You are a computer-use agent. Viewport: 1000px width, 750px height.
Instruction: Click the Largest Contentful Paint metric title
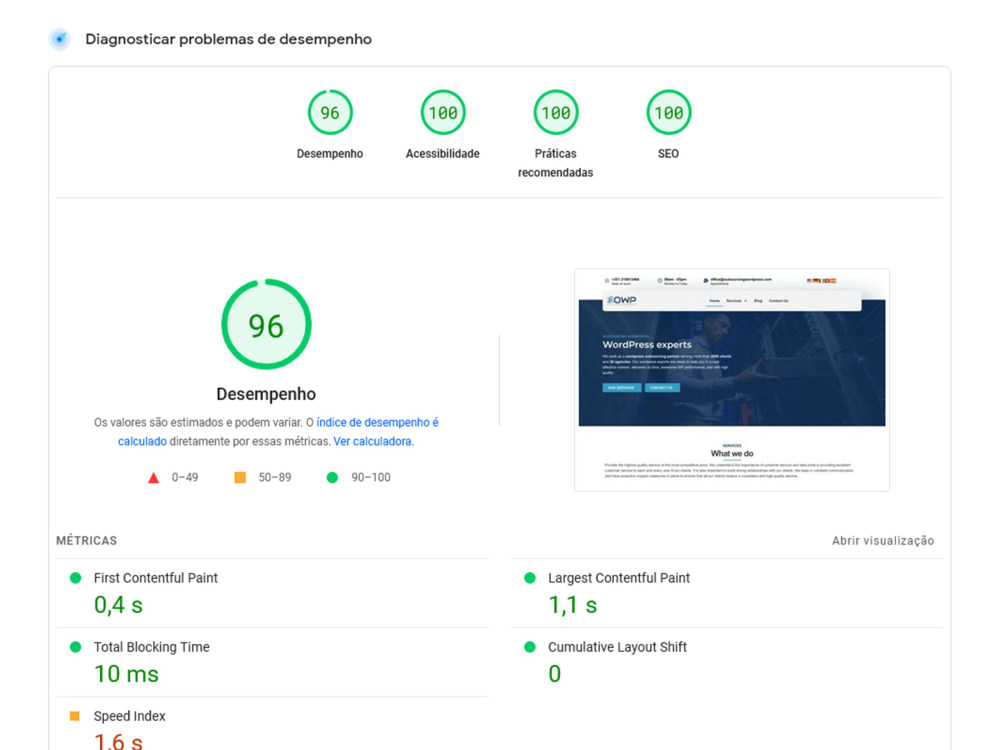click(619, 578)
